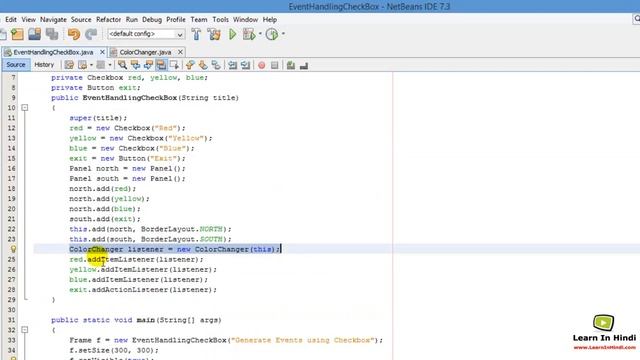Click the Redo arrow icon
The width and height of the screenshot is (640, 360).
point(91,34)
